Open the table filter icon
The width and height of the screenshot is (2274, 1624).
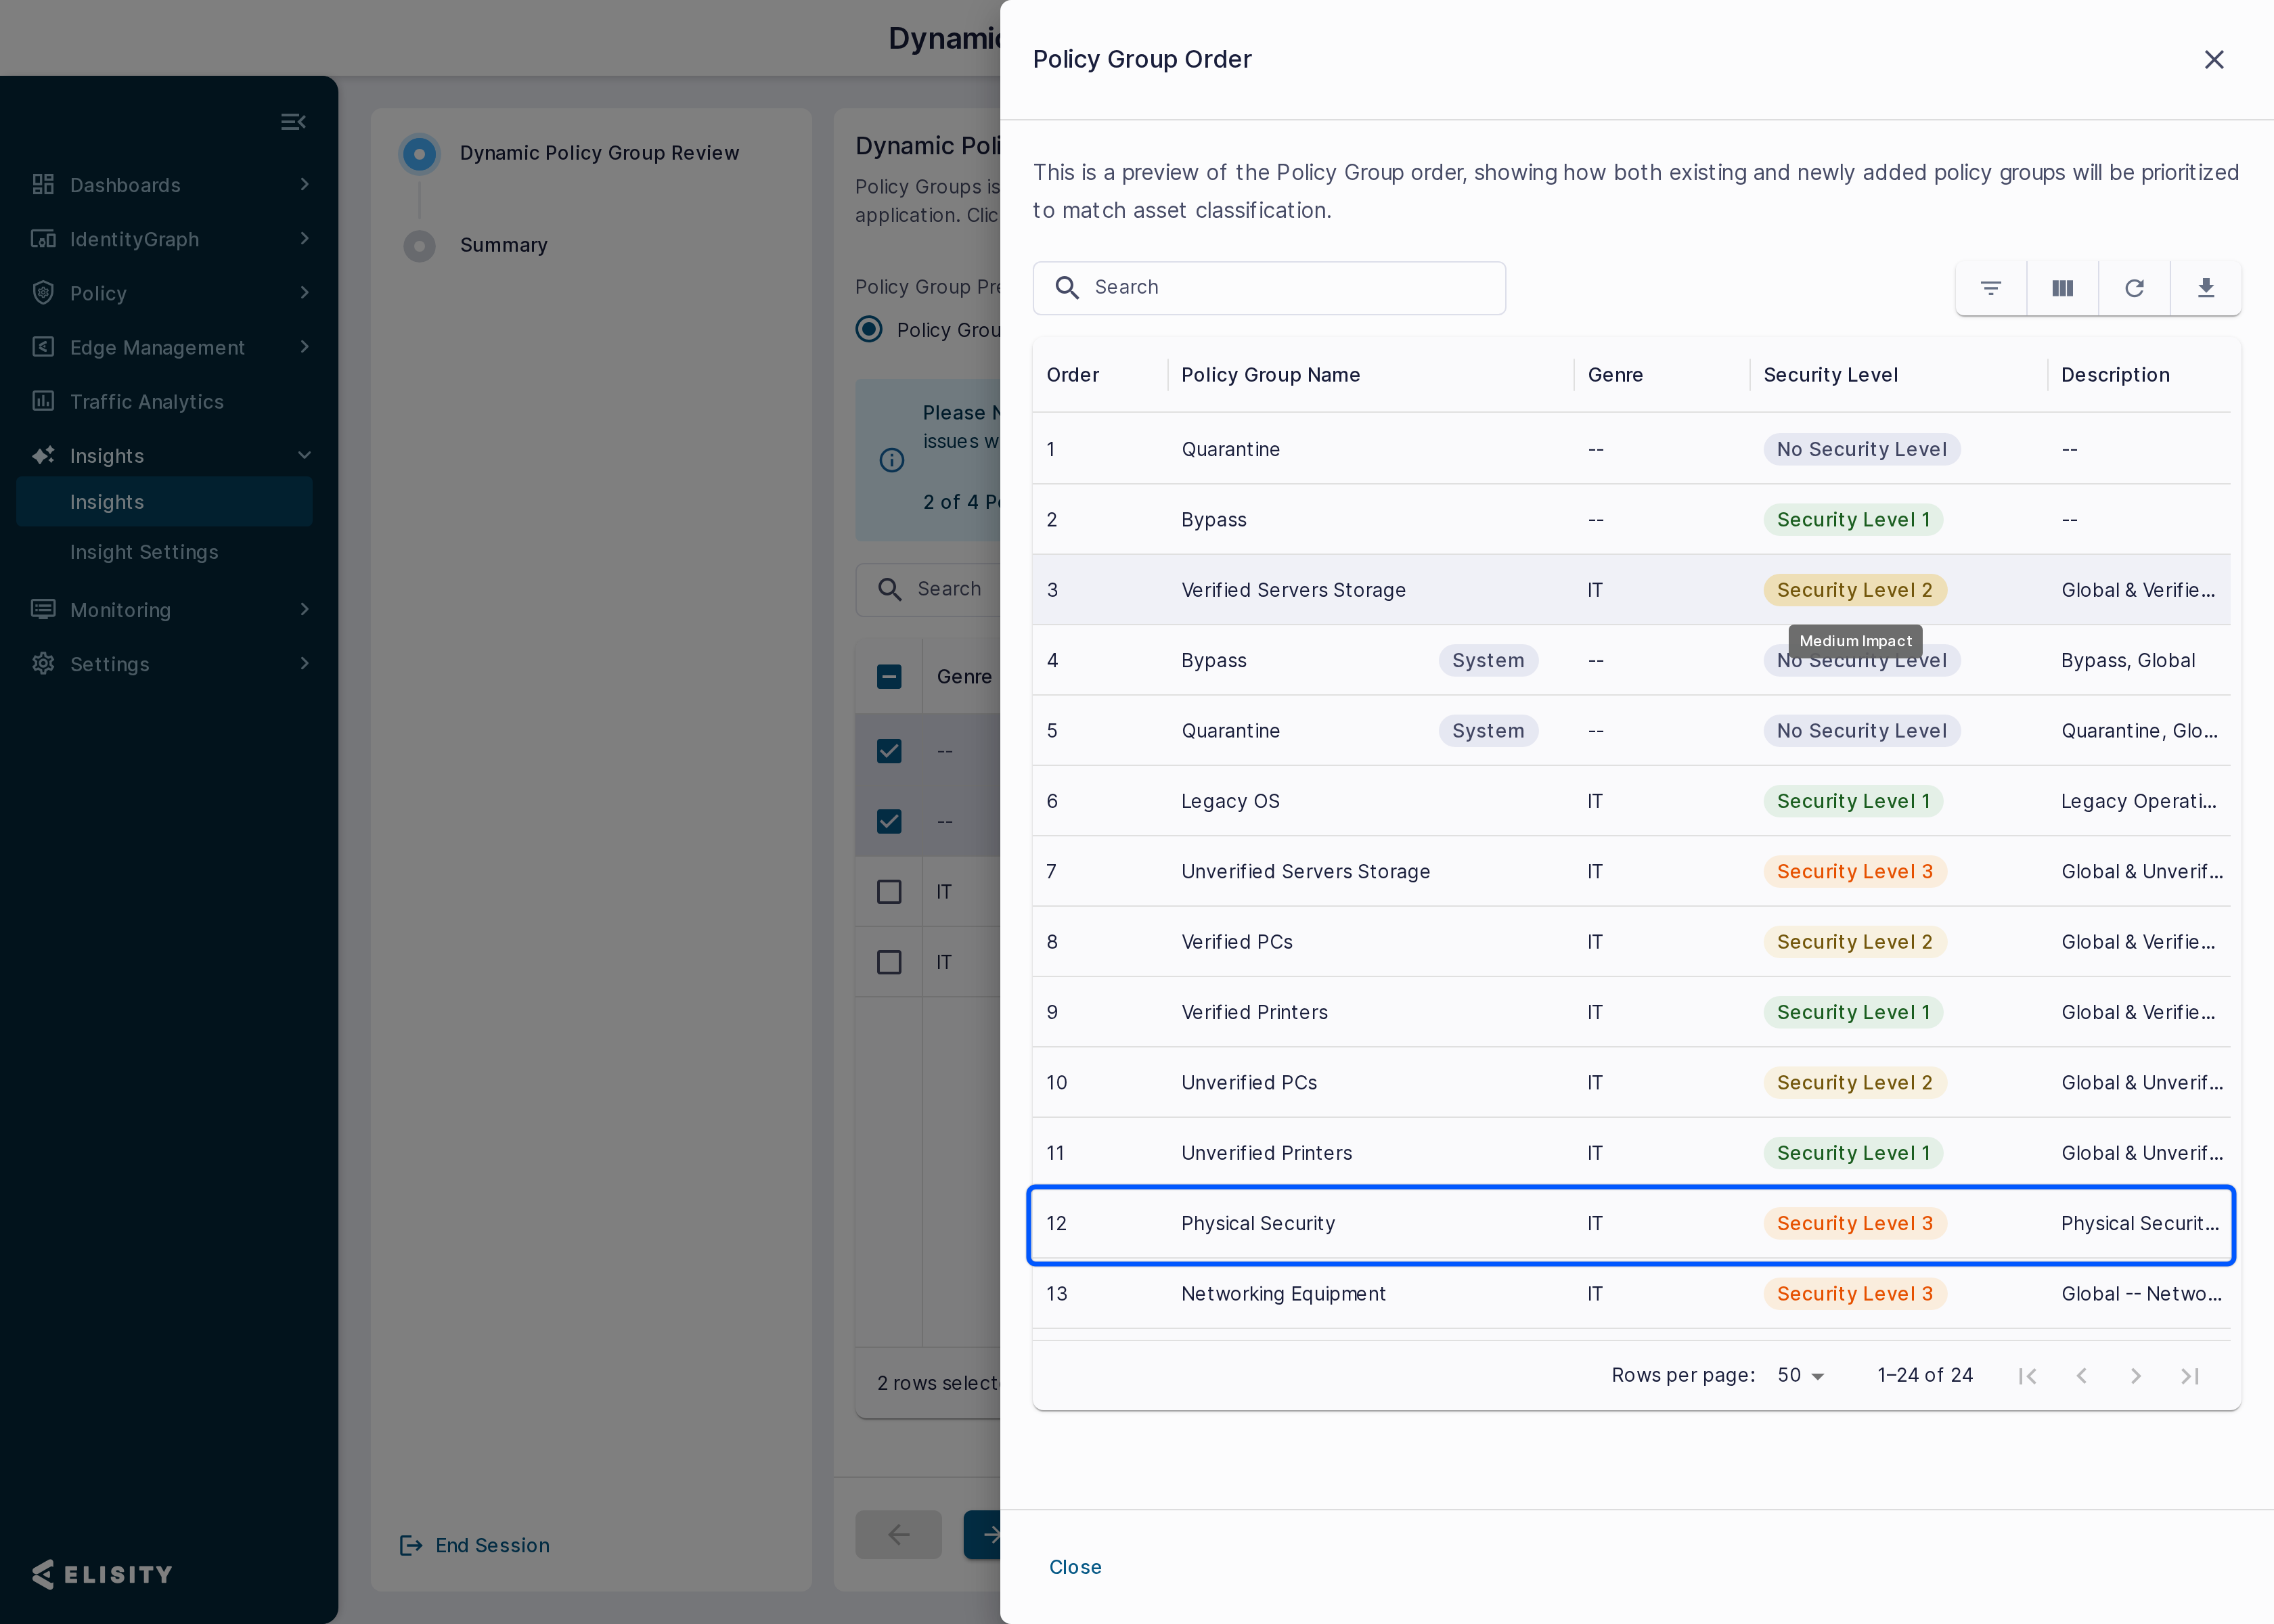pyautogui.click(x=1991, y=288)
